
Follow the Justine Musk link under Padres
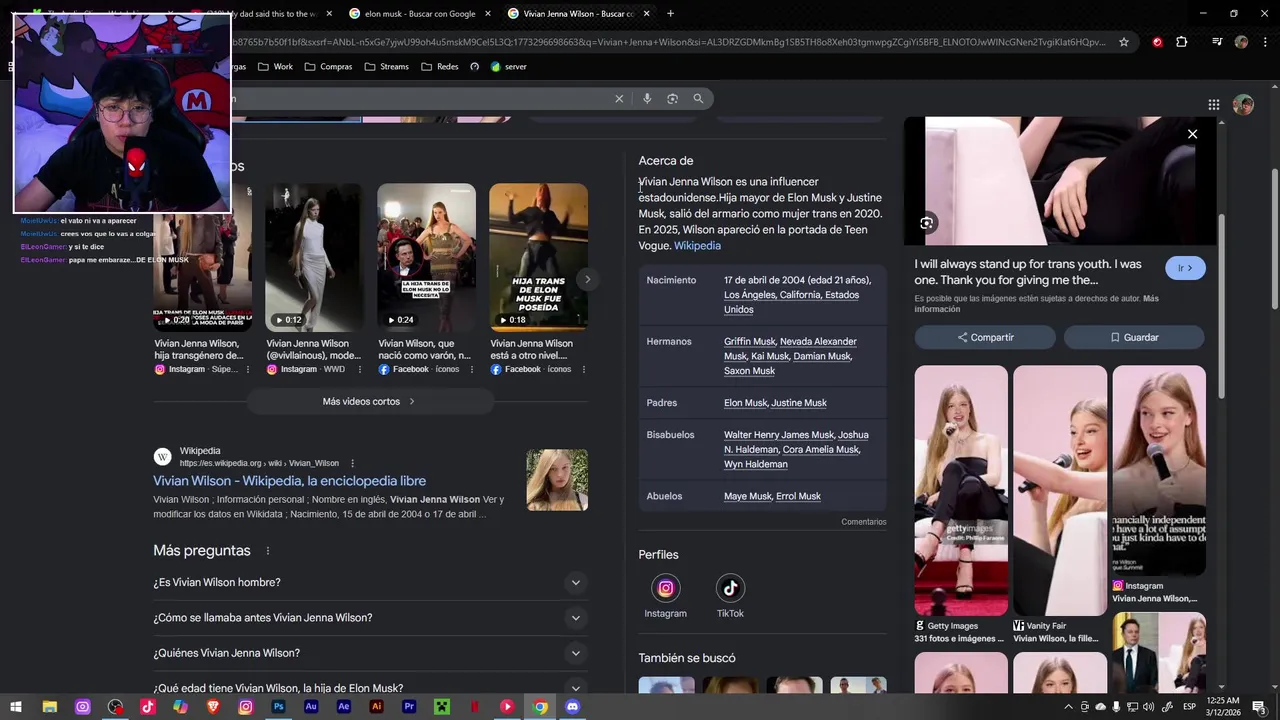tap(799, 403)
